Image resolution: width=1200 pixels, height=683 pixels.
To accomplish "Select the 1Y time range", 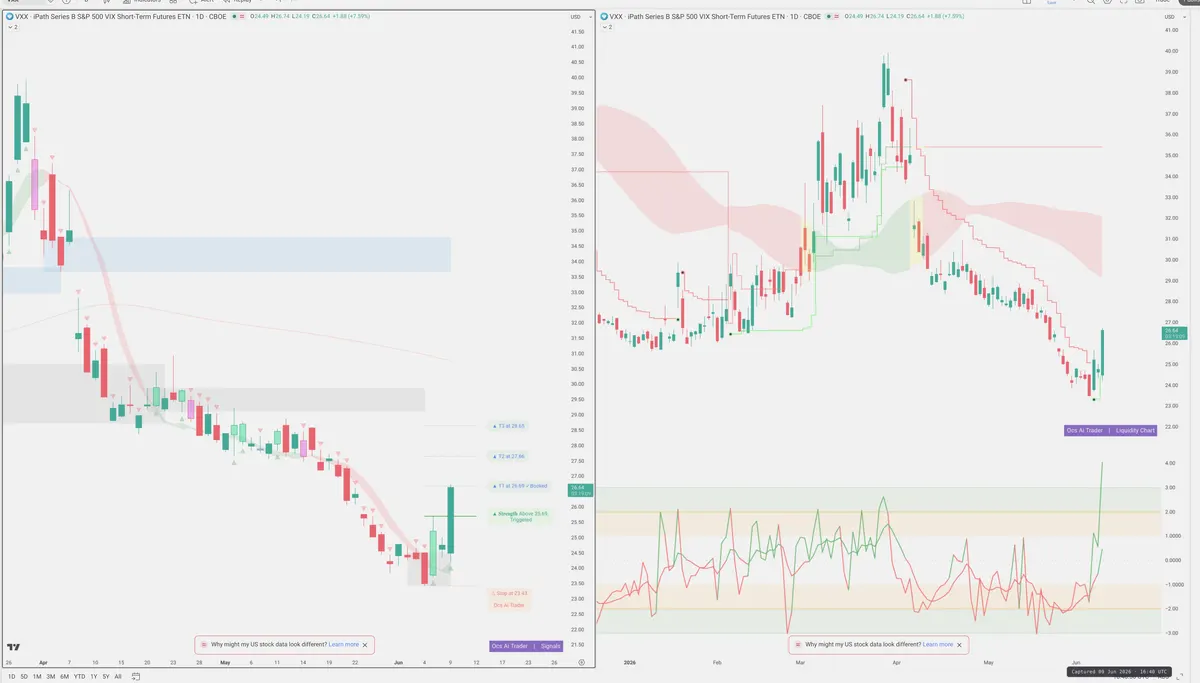I will click(x=93, y=677).
